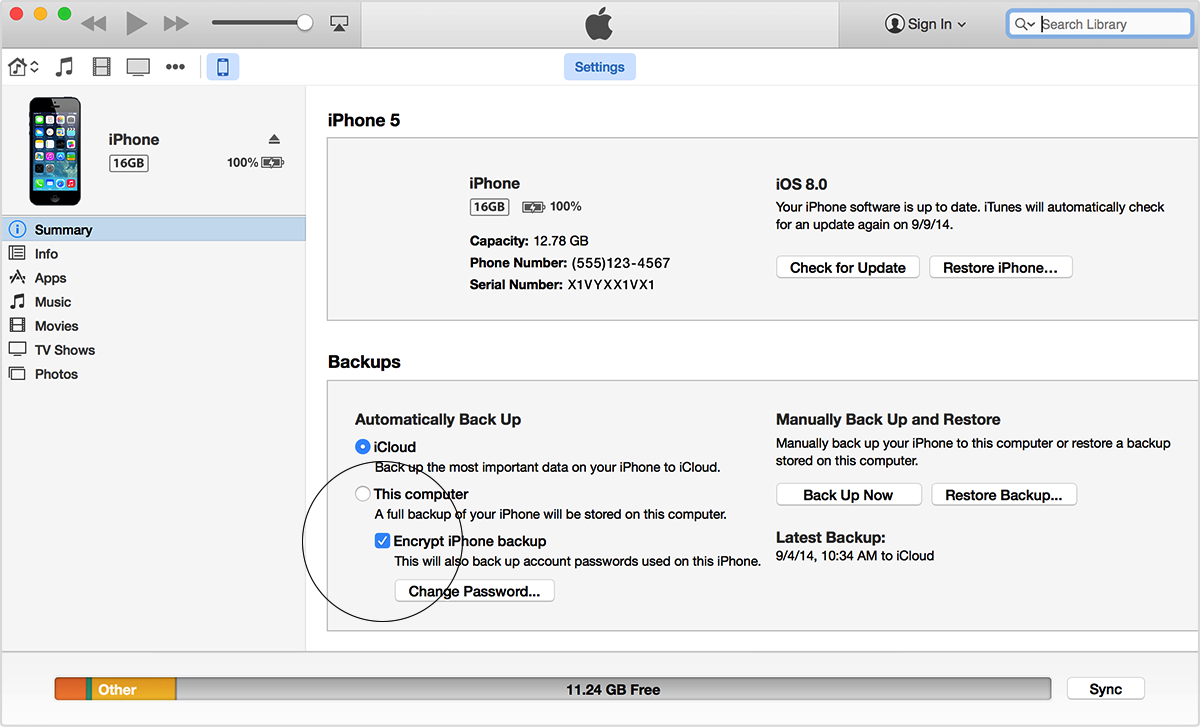Select TV Shows in the sidebar
Image resolution: width=1200 pixels, height=728 pixels.
pyautogui.click(x=153, y=350)
